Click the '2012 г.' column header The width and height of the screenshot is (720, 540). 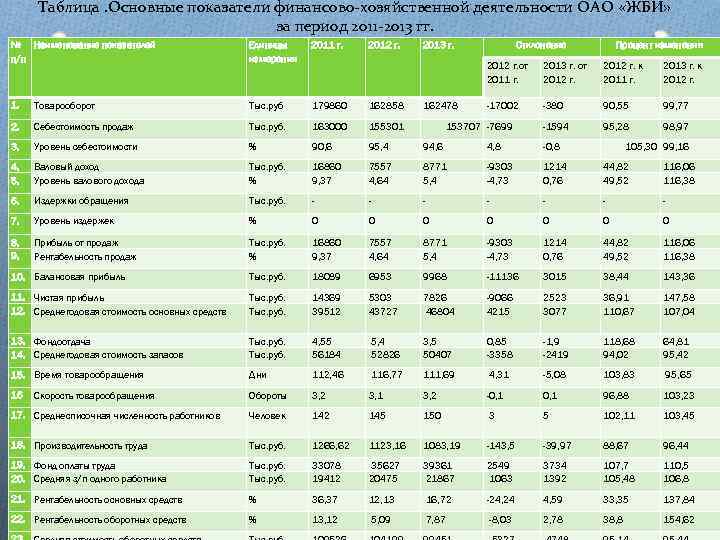[383, 45]
